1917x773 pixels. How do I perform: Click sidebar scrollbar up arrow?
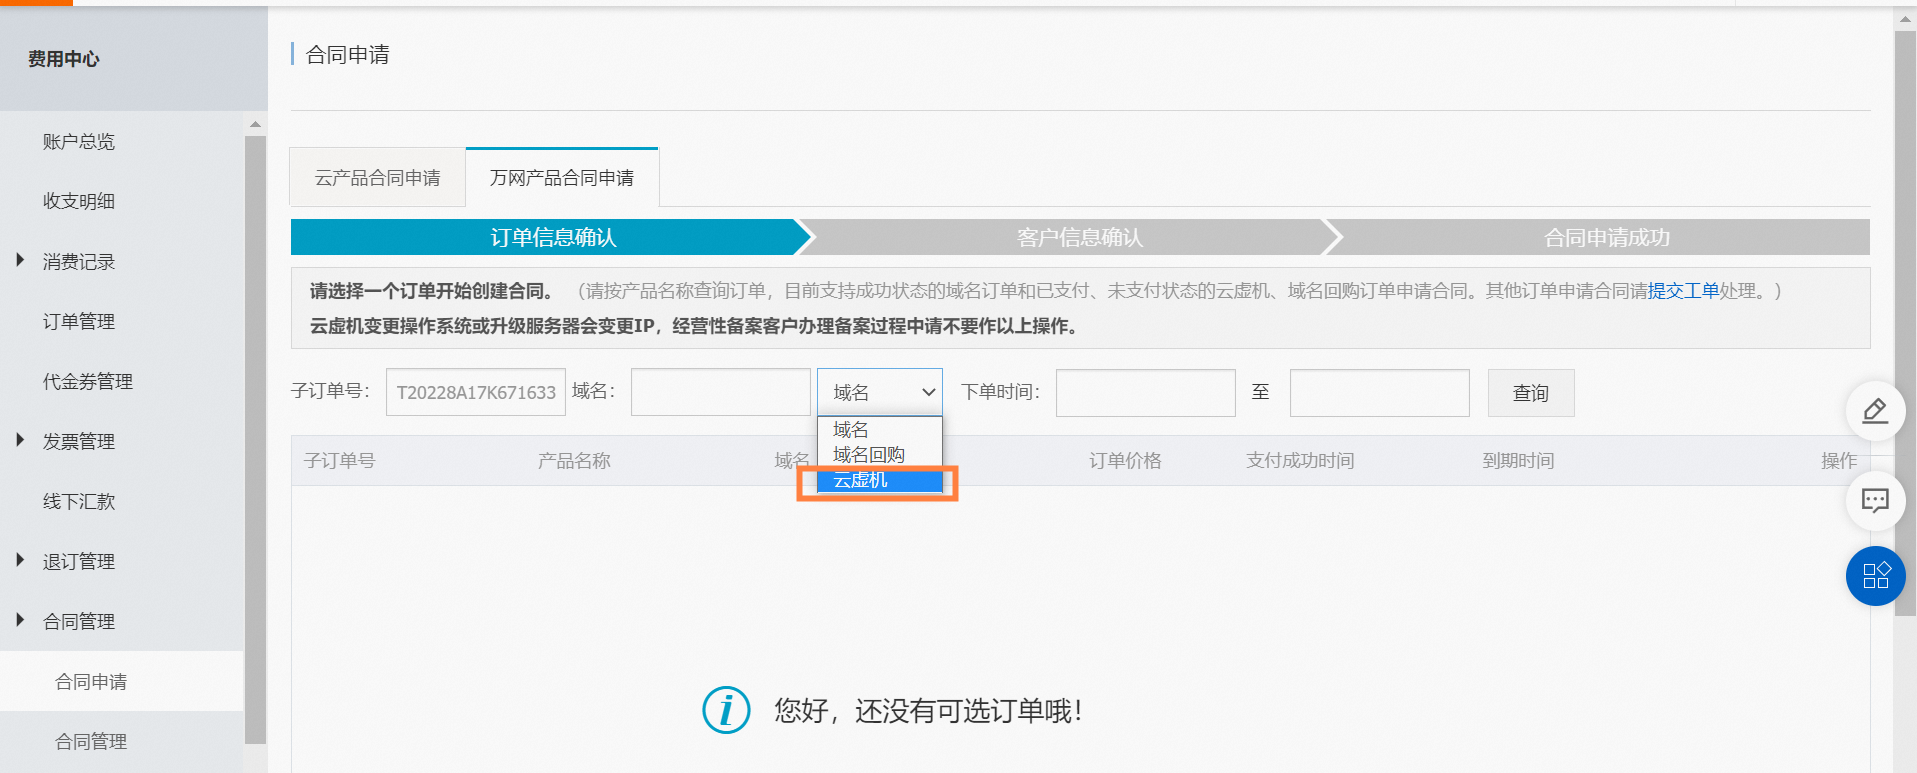(256, 124)
